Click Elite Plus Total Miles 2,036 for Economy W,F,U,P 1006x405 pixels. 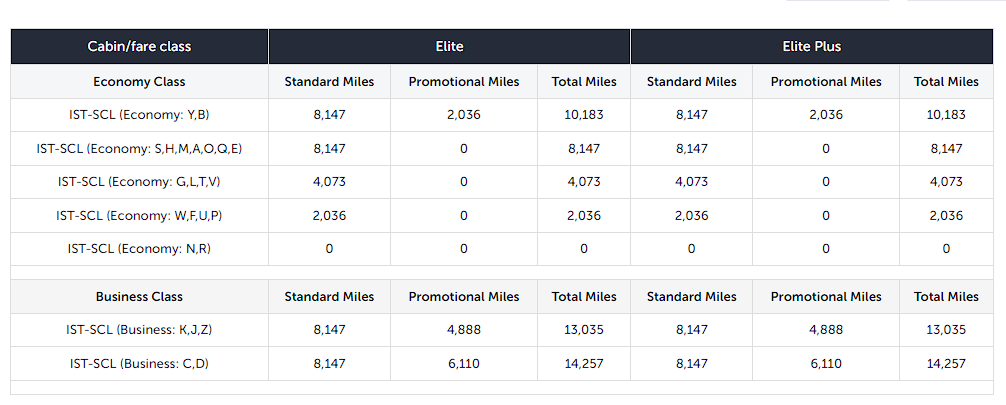946,216
